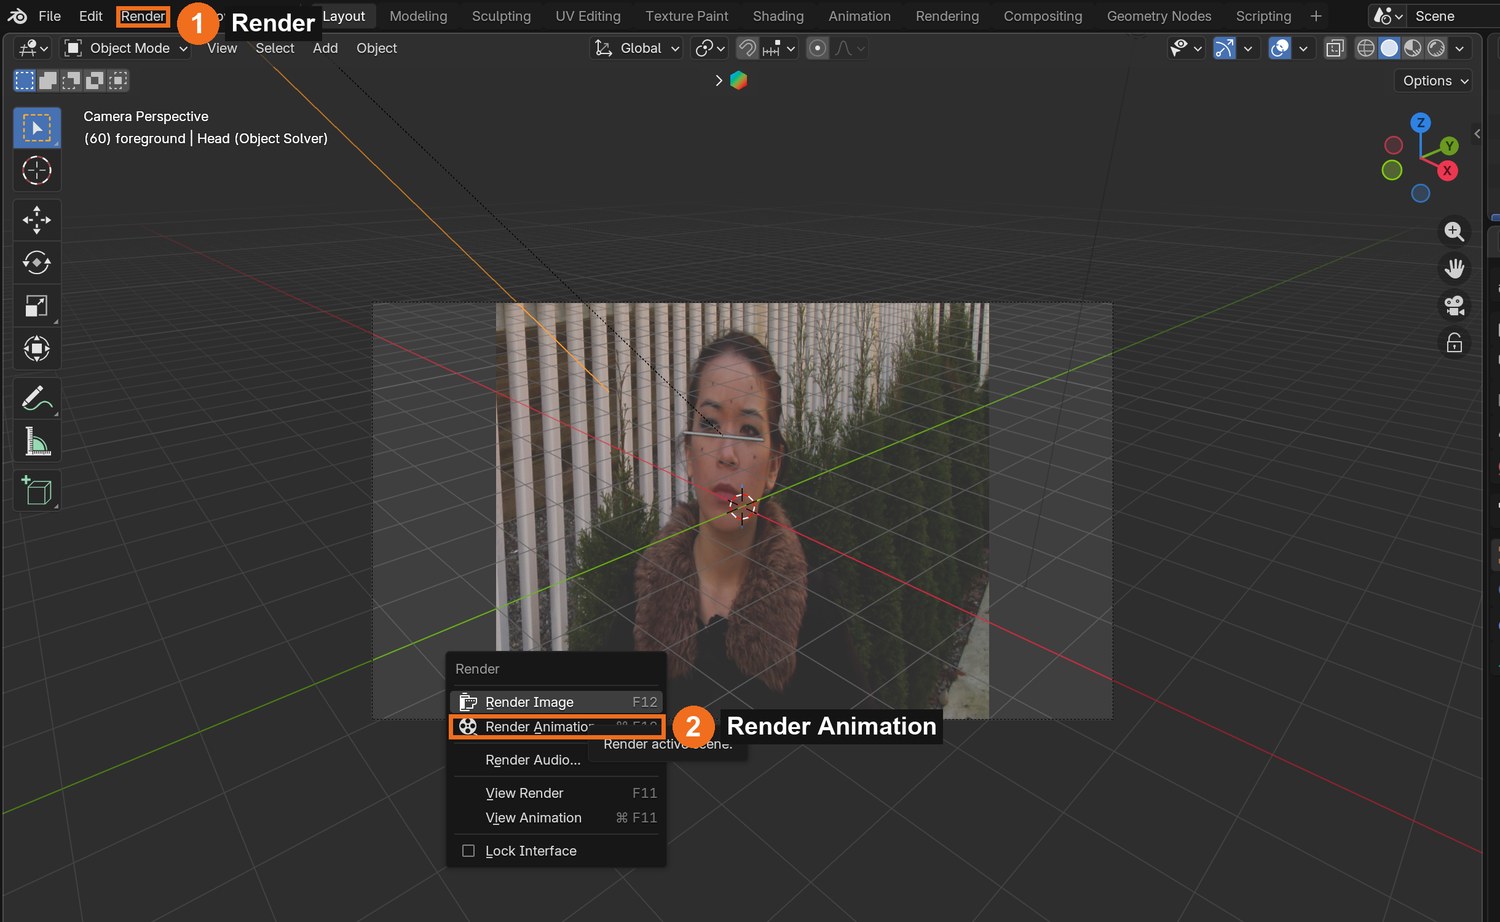Toggle X-ray view button
The width and height of the screenshot is (1500, 922).
[1335, 48]
